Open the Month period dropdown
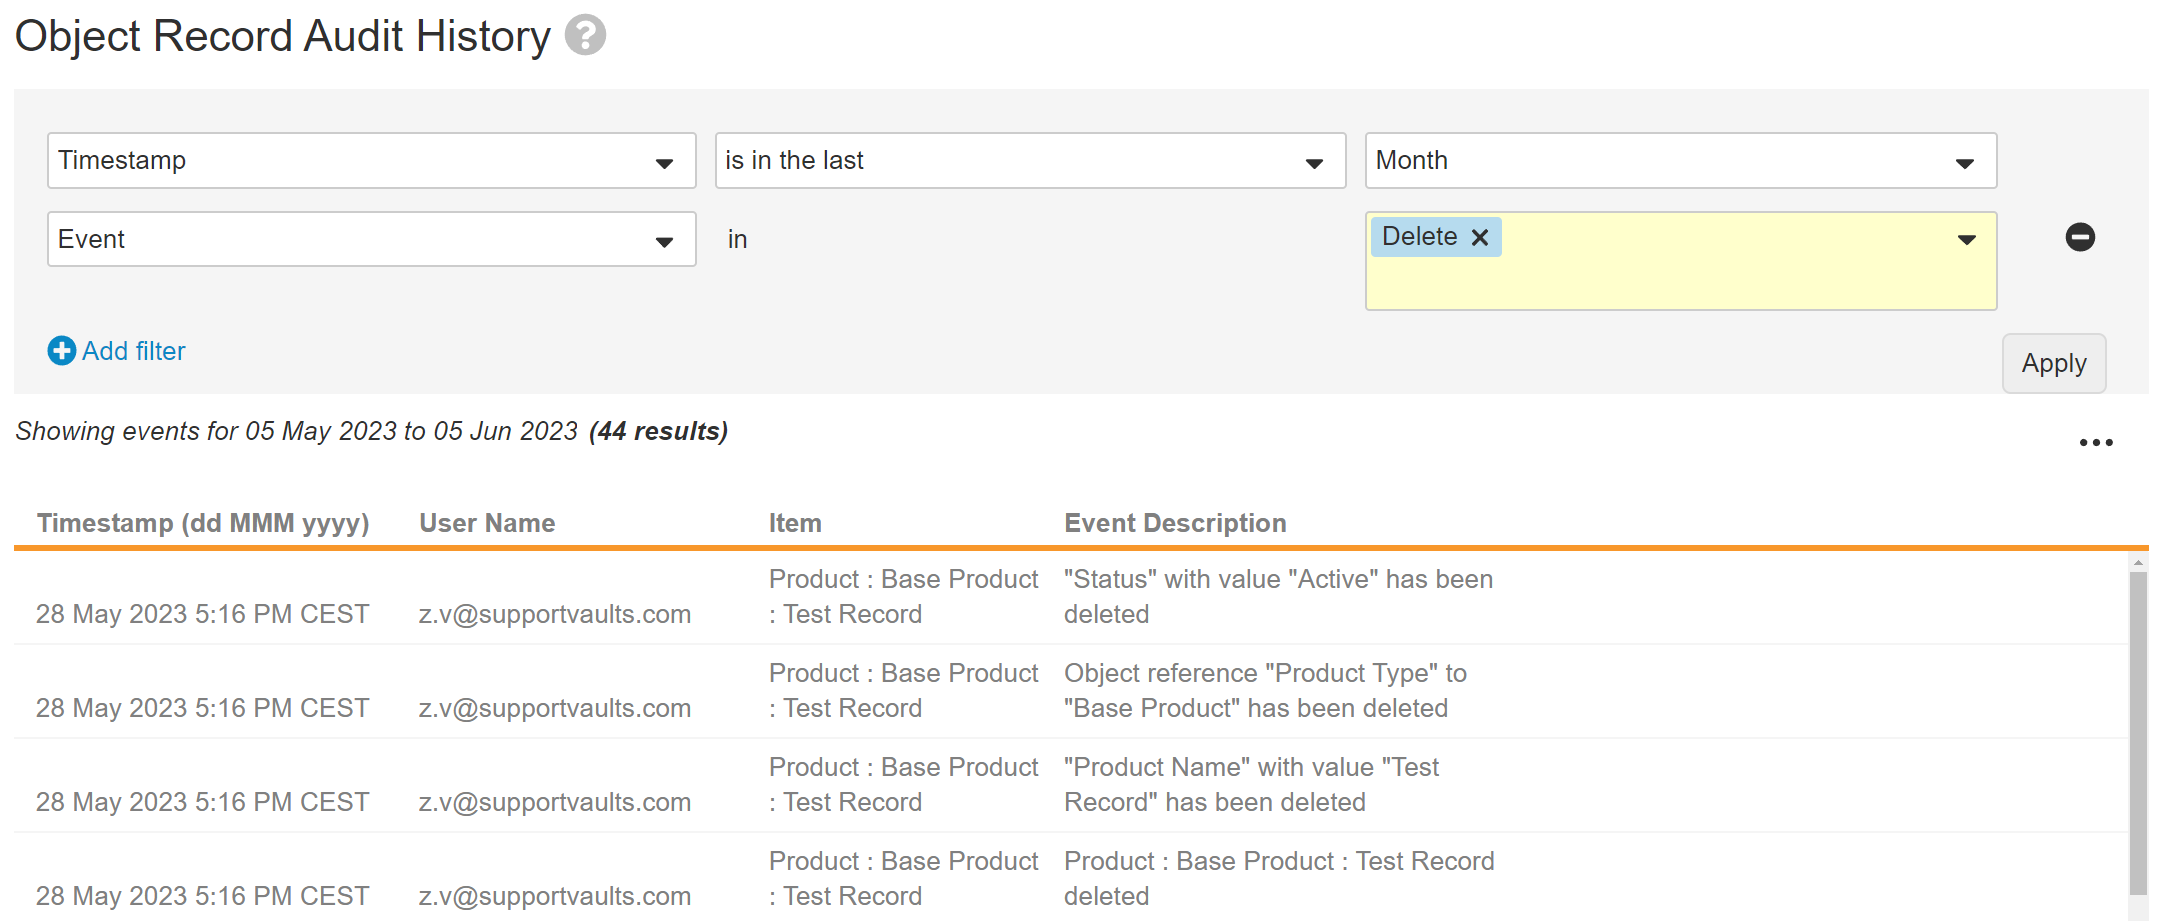Screen dimensions: 2164x921 pos(1964,160)
